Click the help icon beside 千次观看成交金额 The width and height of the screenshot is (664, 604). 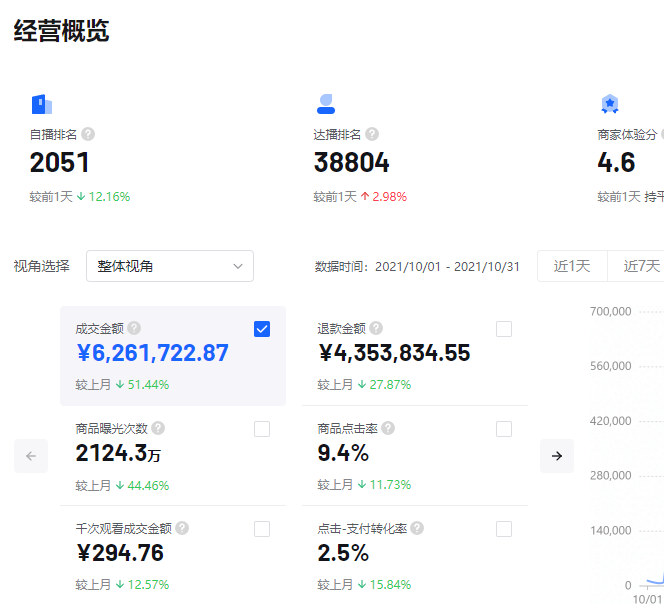(x=182, y=528)
